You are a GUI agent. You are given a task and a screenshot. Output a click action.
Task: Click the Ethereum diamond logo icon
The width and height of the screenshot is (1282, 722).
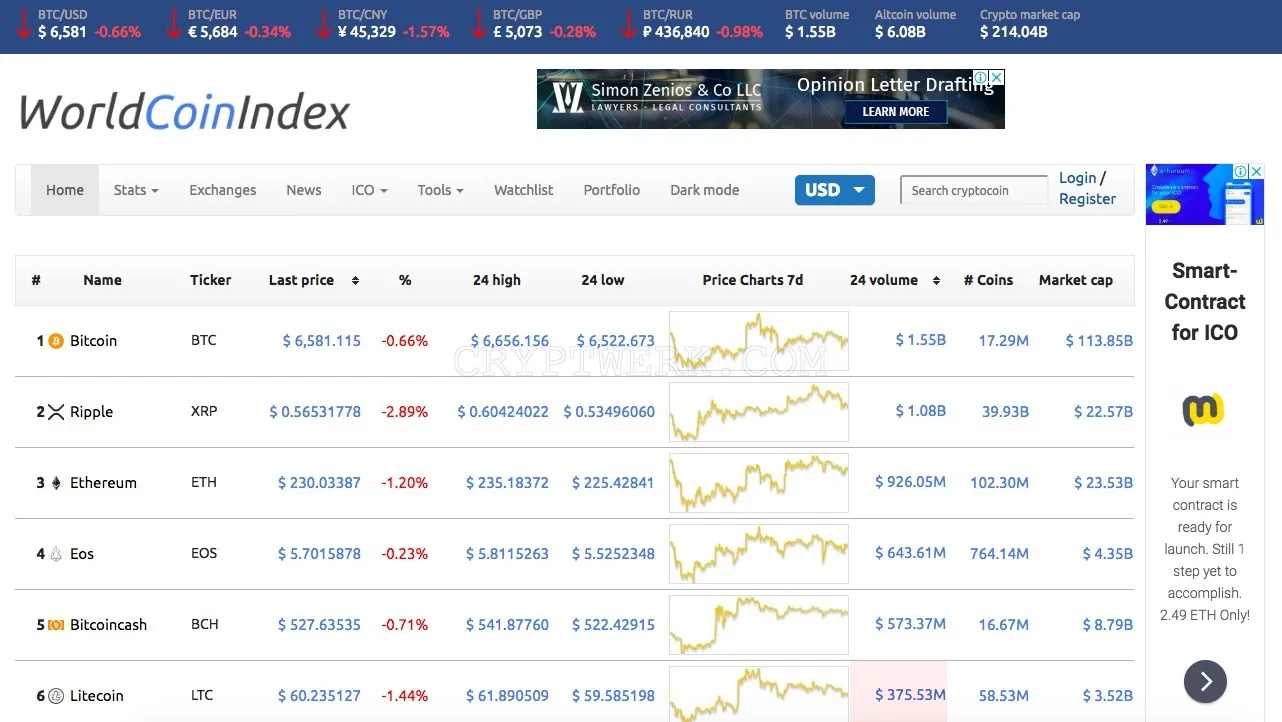[x=56, y=483]
